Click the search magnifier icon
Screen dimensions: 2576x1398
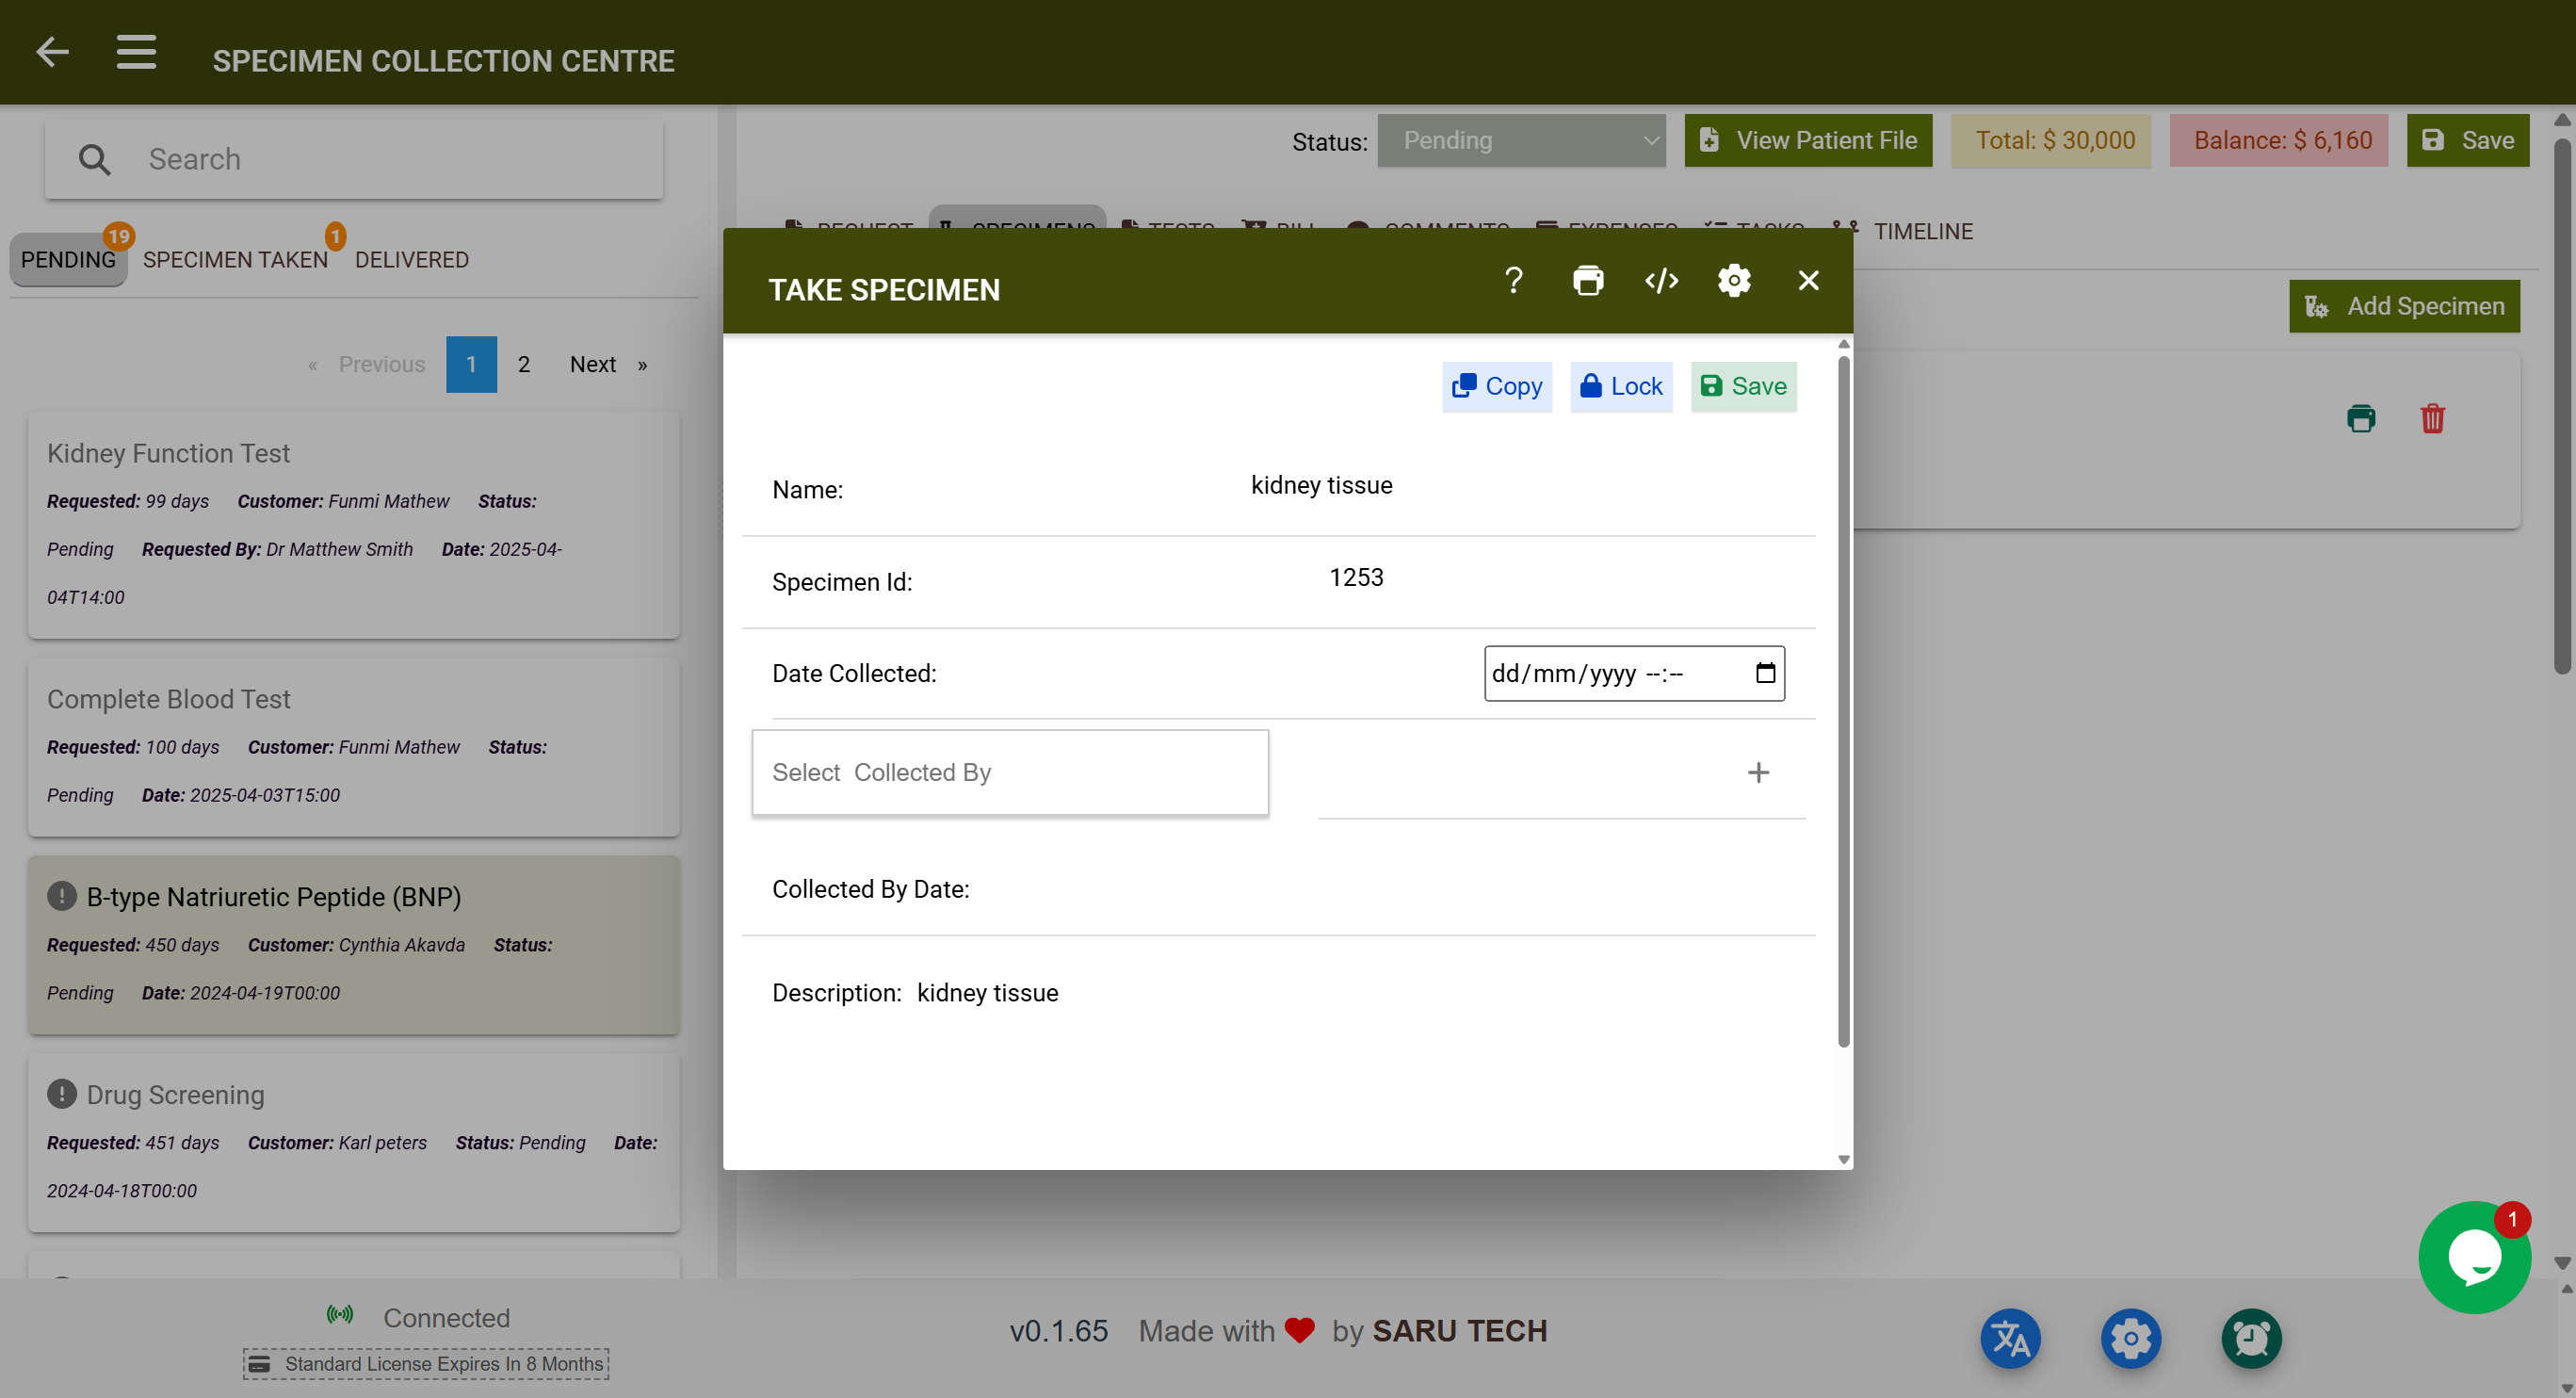[94, 159]
